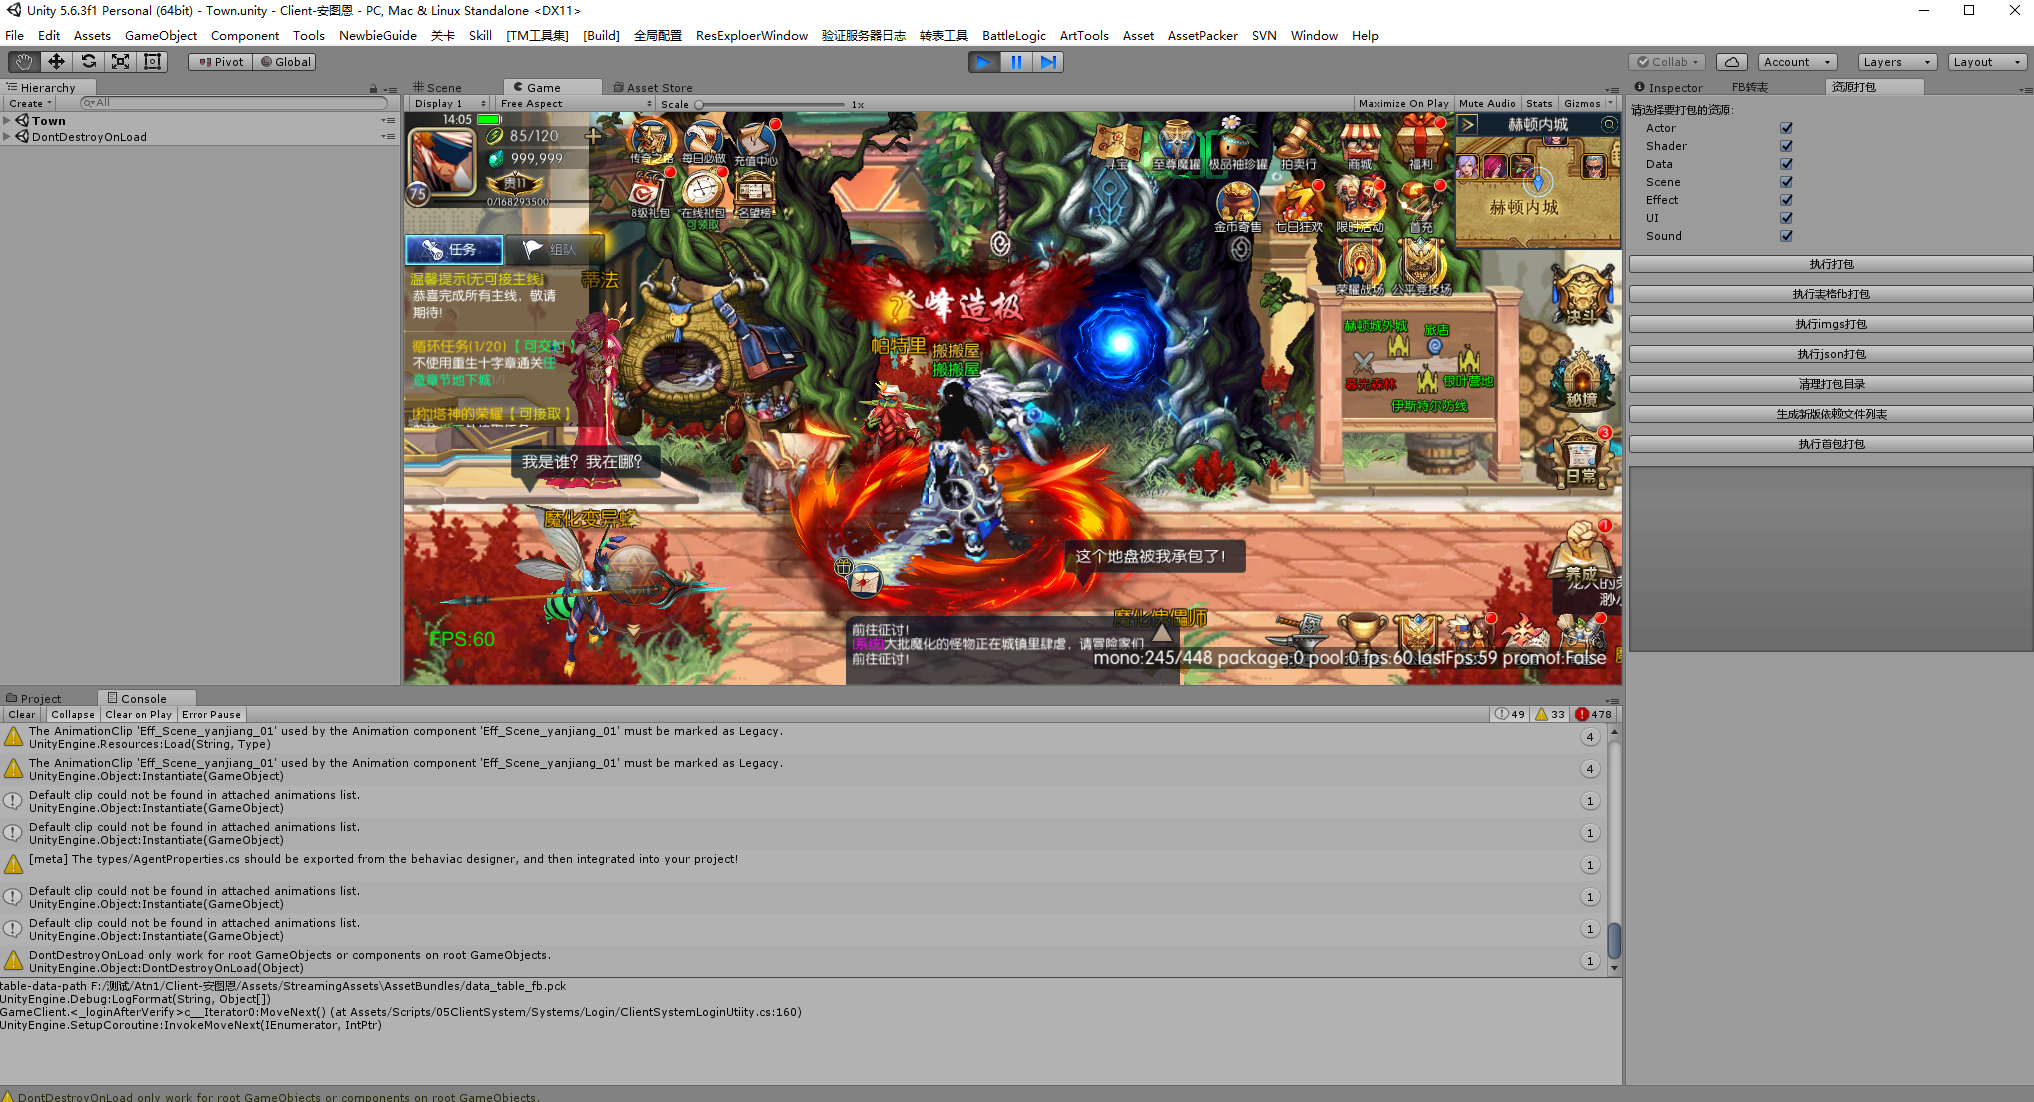
Task: Toggle the Scene checkbox in packing panel
Action: click(x=1786, y=182)
